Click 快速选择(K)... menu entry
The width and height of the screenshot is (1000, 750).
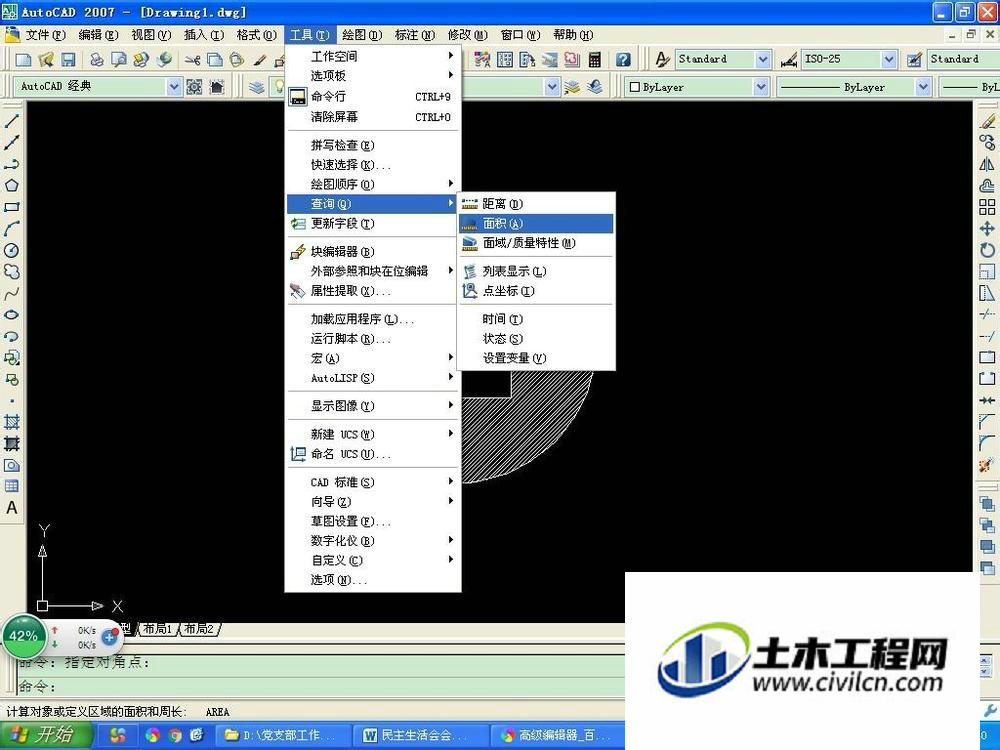tap(373, 165)
